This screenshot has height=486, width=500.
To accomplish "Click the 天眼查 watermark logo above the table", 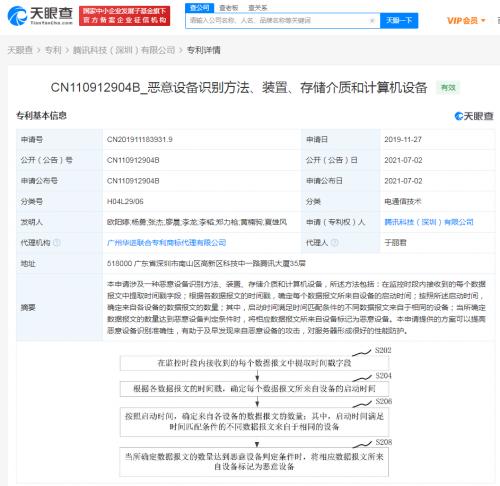I will click(474, 116).
